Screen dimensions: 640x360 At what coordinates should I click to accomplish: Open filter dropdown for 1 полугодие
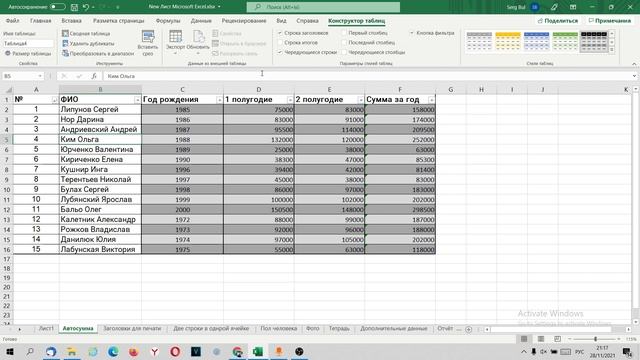290,100
